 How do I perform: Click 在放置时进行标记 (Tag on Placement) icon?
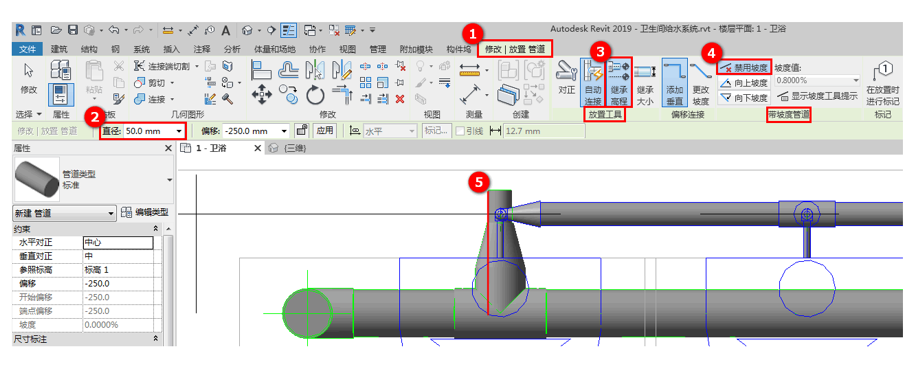[883, 82]
